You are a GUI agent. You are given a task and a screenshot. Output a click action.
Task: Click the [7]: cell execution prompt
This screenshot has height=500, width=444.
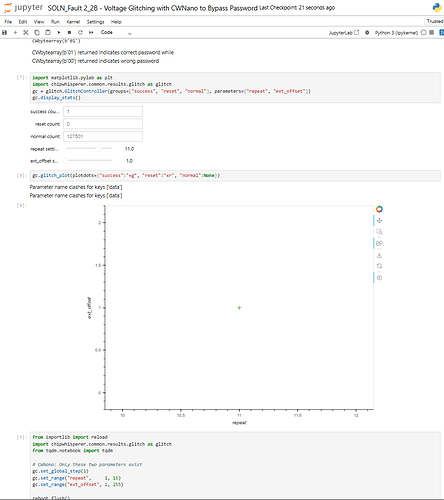(22, 77)
